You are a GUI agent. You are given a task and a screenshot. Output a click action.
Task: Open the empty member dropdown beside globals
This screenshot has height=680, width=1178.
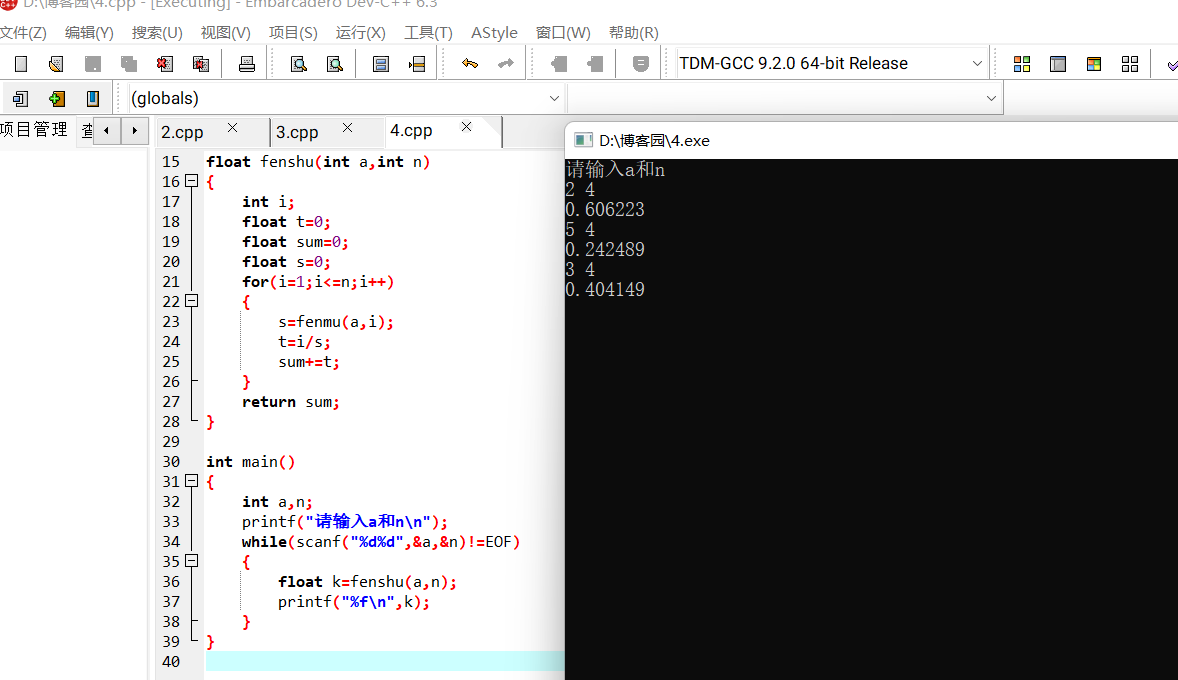tap(991, 98)
